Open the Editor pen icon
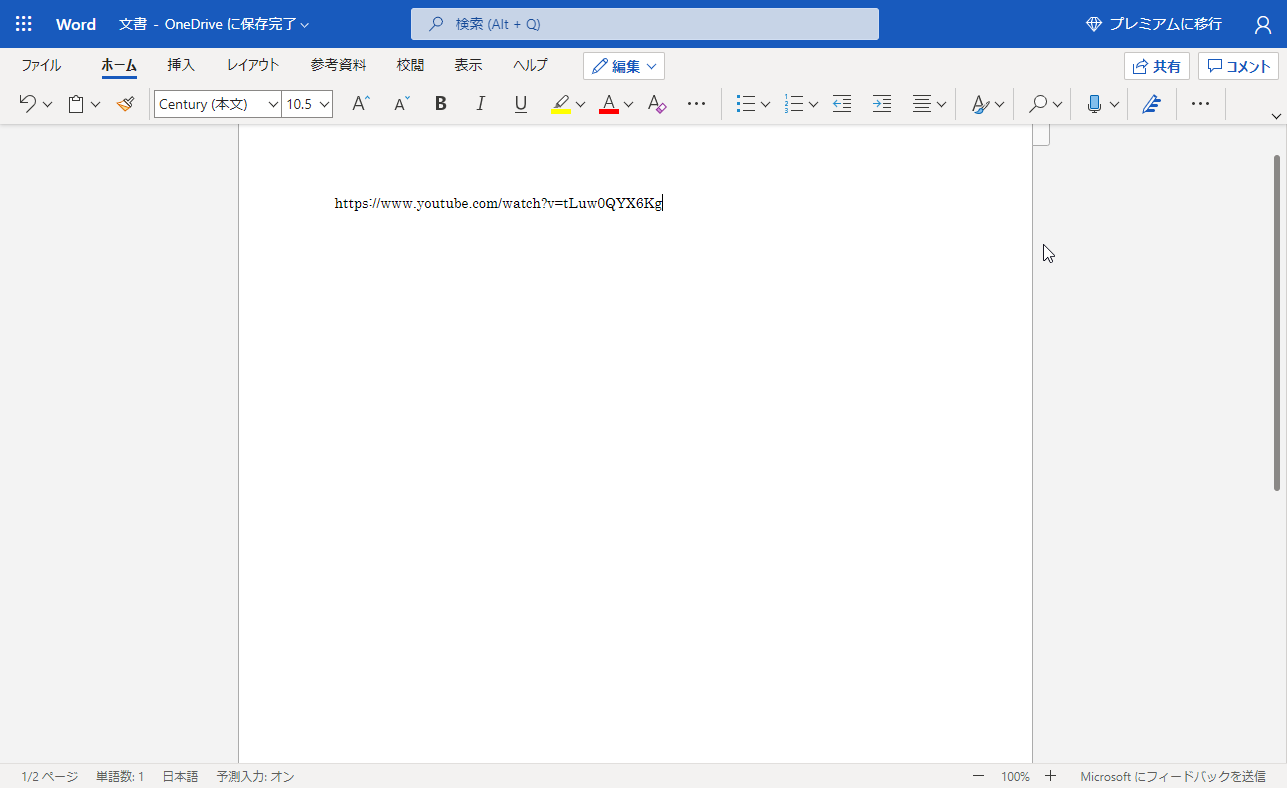This screenshot has width=1287, height=788. pos(1151,103)
